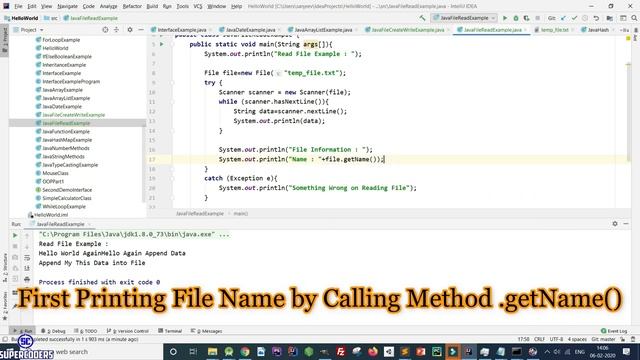
Task: Commit changes with the Git checkmark icon
Action: pyautogui.click(x=574, y=18)
